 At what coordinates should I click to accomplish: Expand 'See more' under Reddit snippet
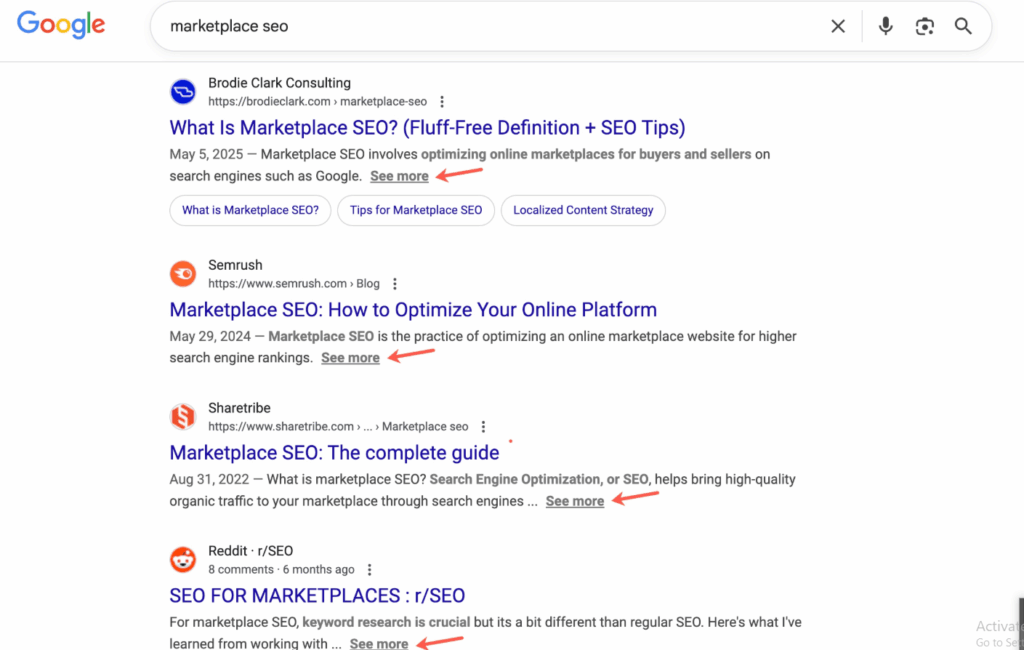pyautogui.click(x=379, y=643)
